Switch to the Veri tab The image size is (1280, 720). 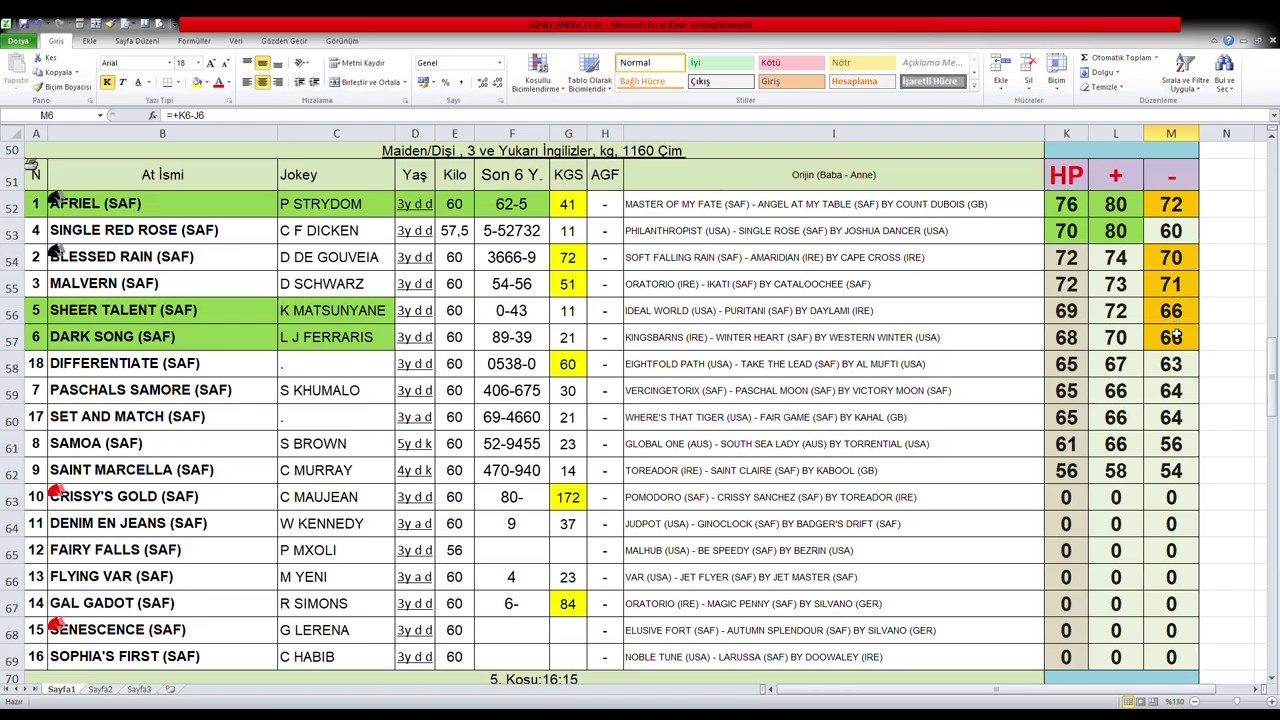click(236, 41)
